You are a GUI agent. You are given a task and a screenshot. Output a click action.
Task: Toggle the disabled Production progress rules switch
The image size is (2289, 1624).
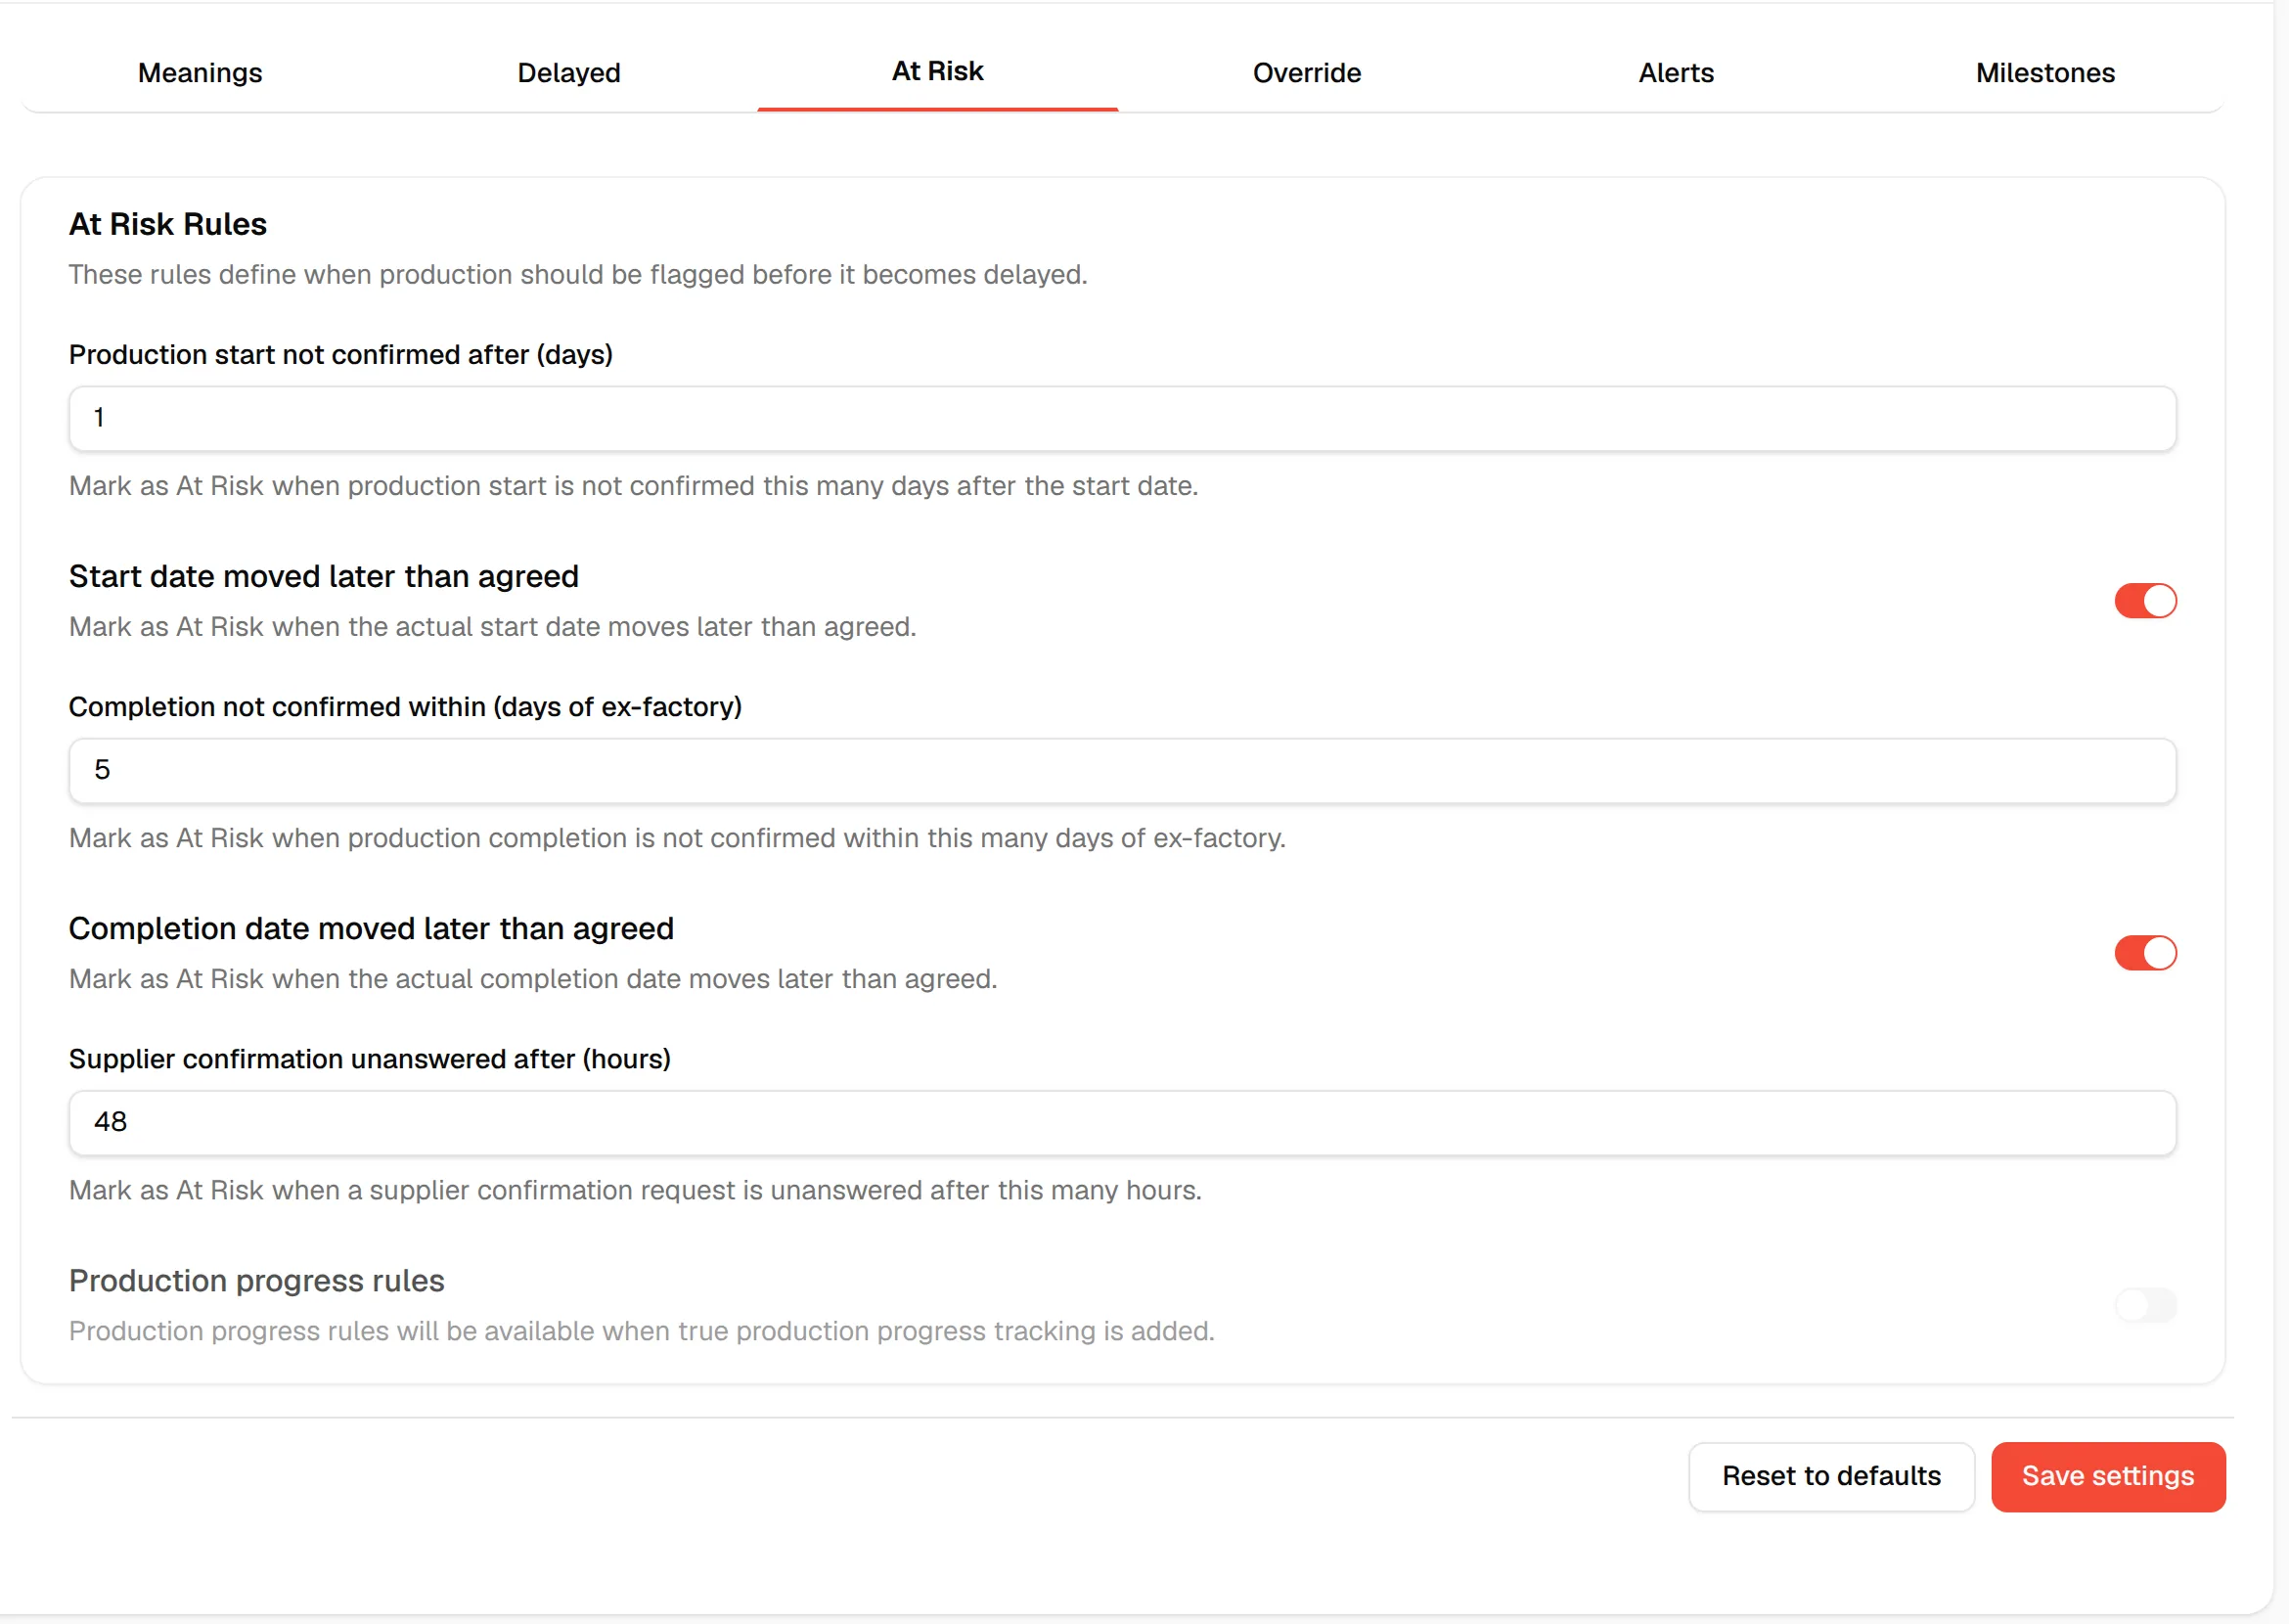2145,1305
